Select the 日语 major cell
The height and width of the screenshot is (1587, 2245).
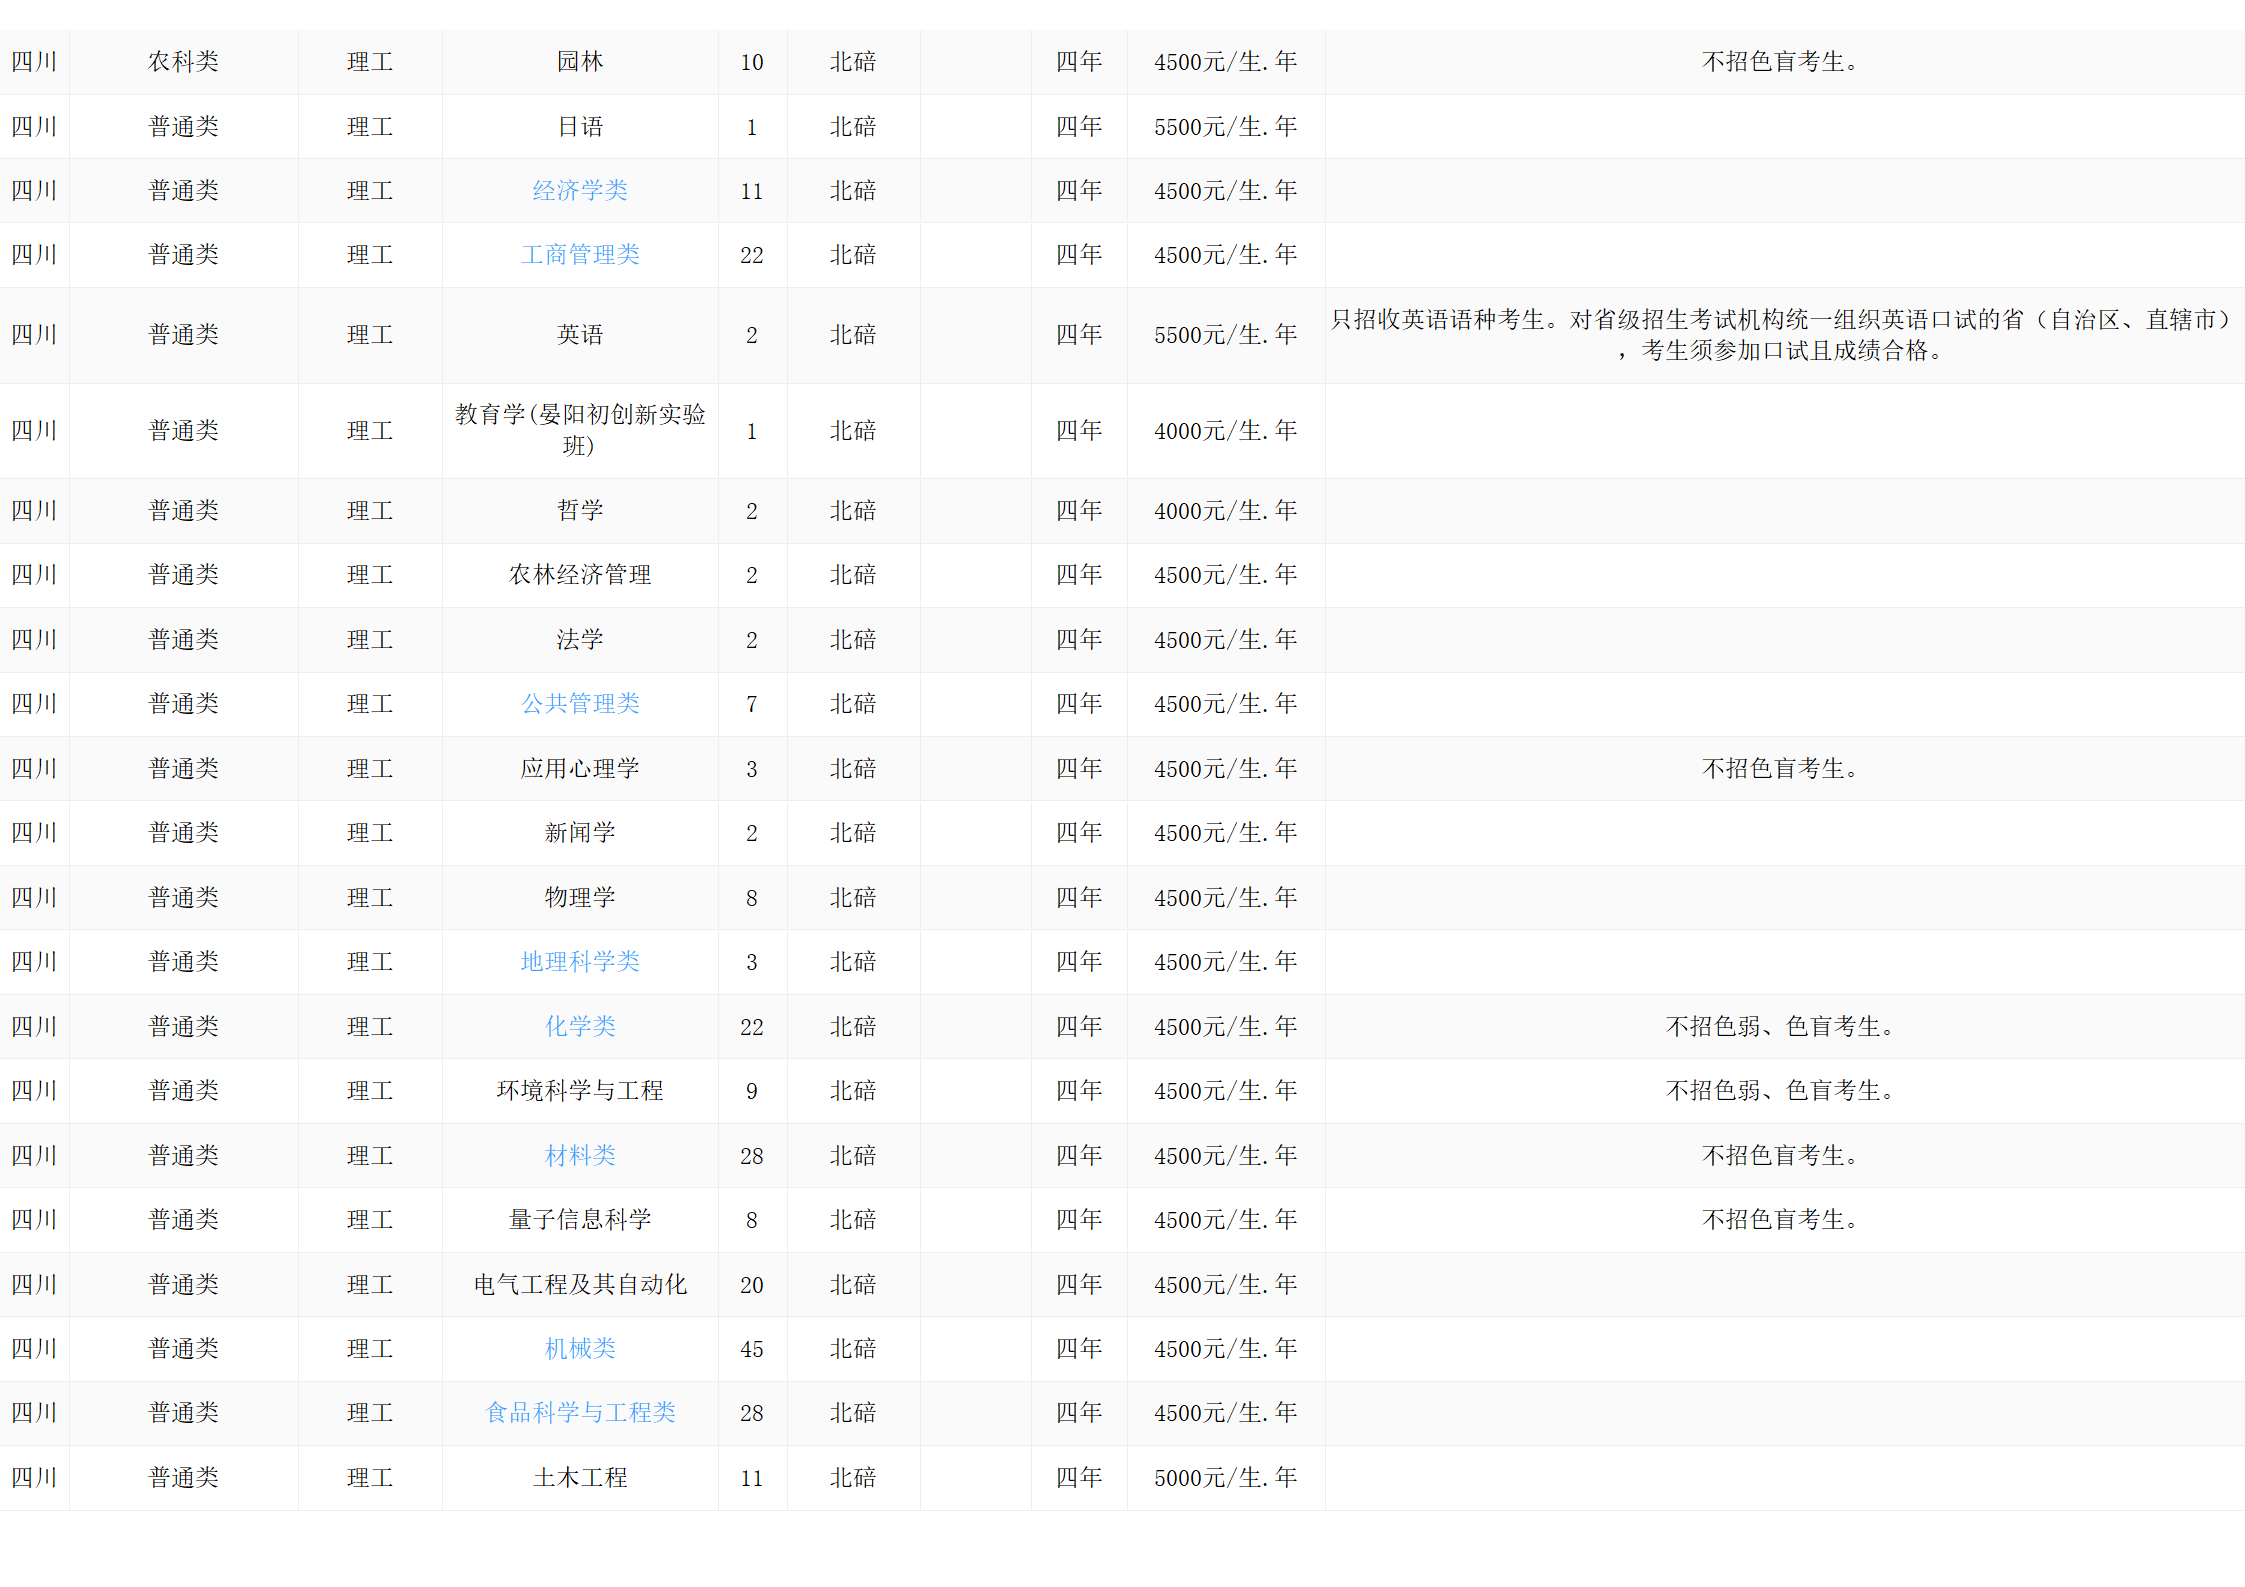580,127
